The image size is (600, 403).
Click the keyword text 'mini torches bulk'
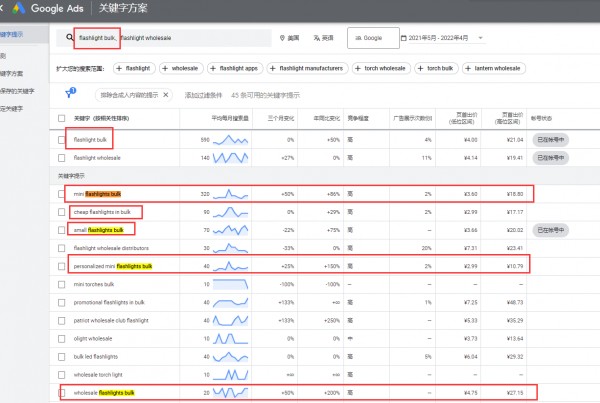point(94,284)
